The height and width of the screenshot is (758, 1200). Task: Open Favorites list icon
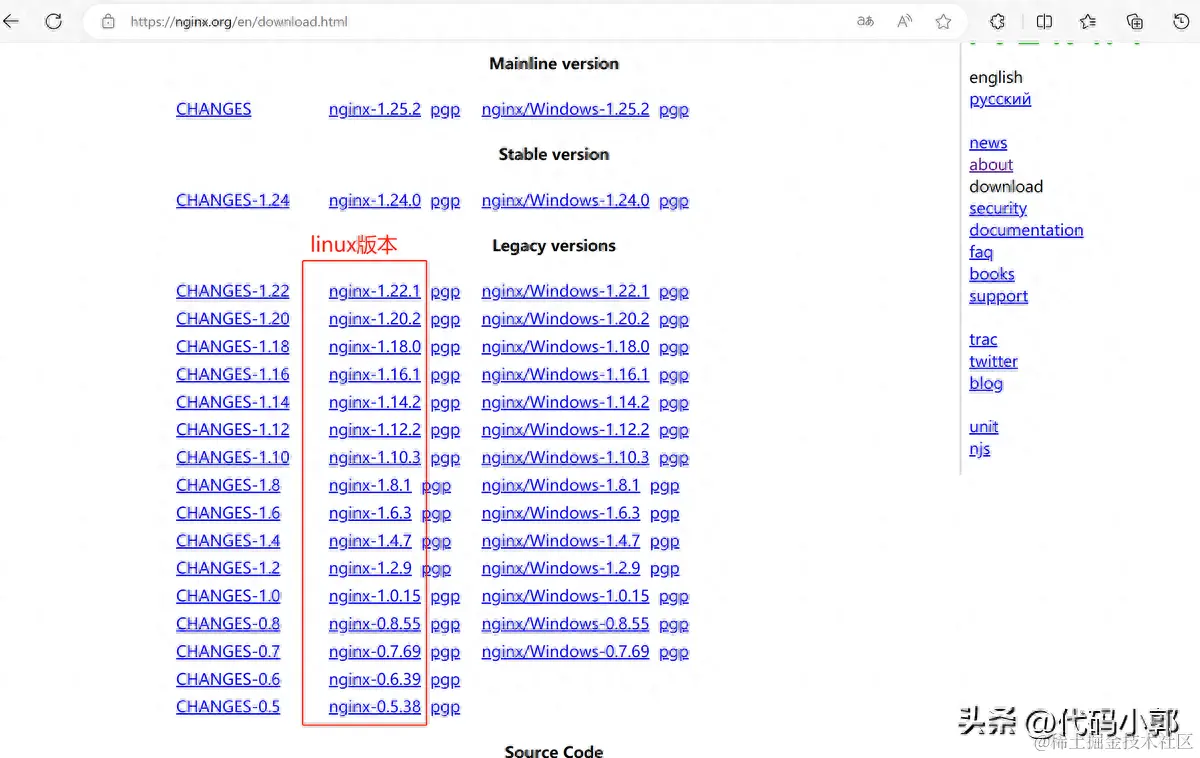[x=1088, y=21]
